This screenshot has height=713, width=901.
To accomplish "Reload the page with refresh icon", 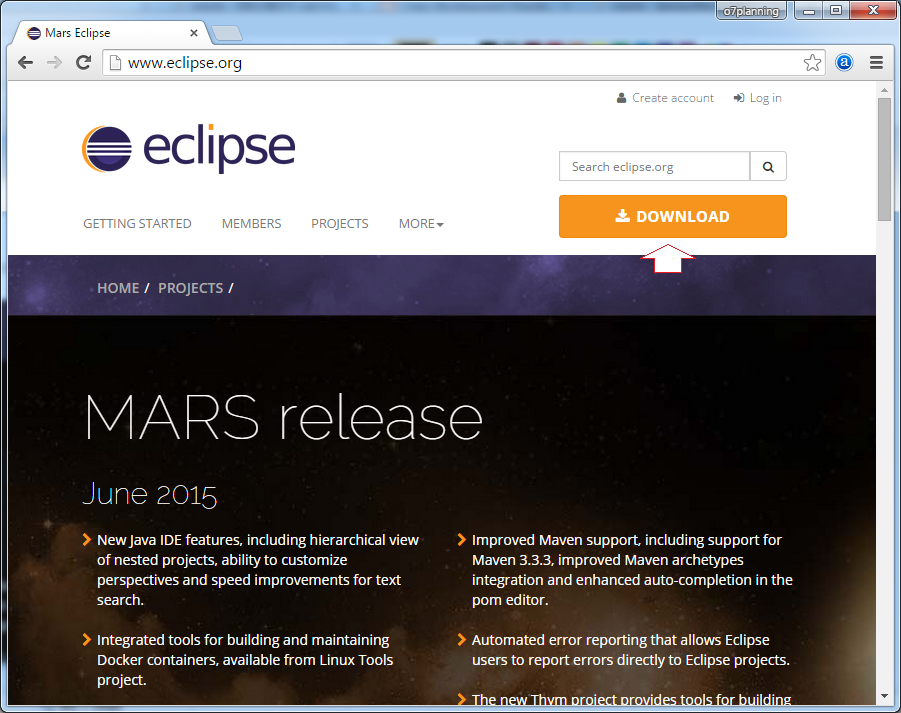I will tap(84, 63).
